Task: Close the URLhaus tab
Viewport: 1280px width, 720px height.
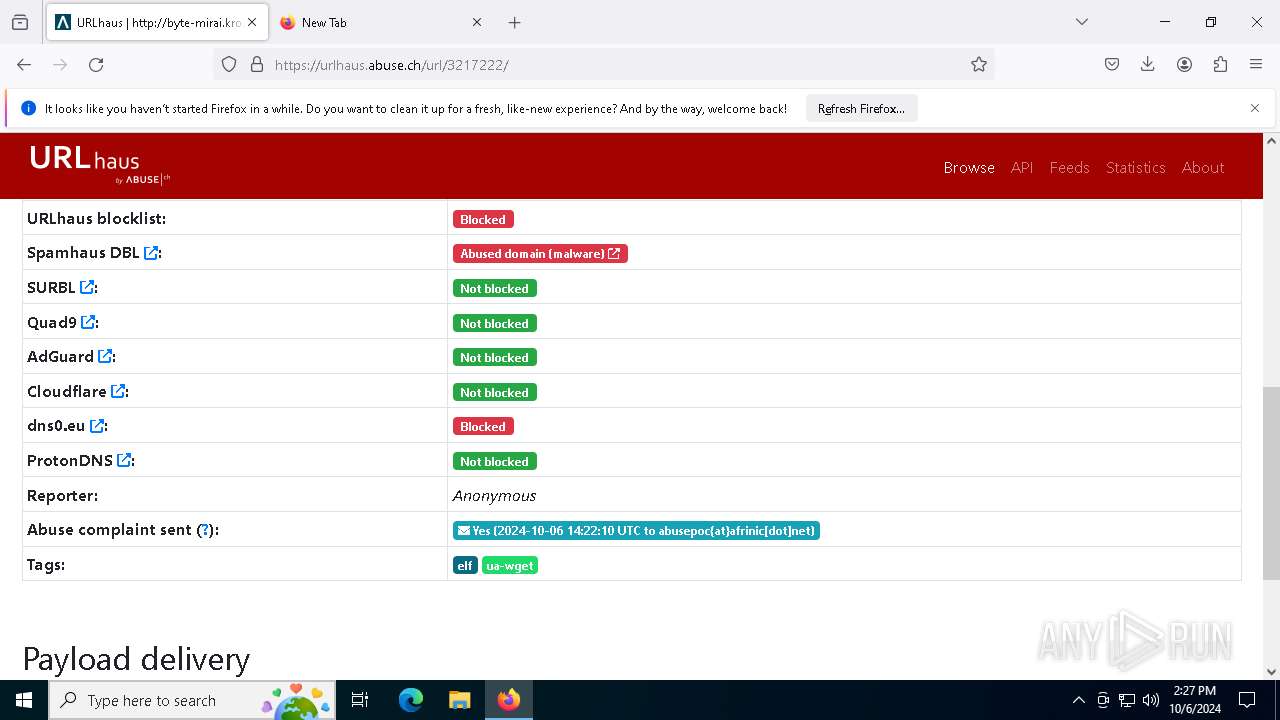Action: [x=252, y=22]
